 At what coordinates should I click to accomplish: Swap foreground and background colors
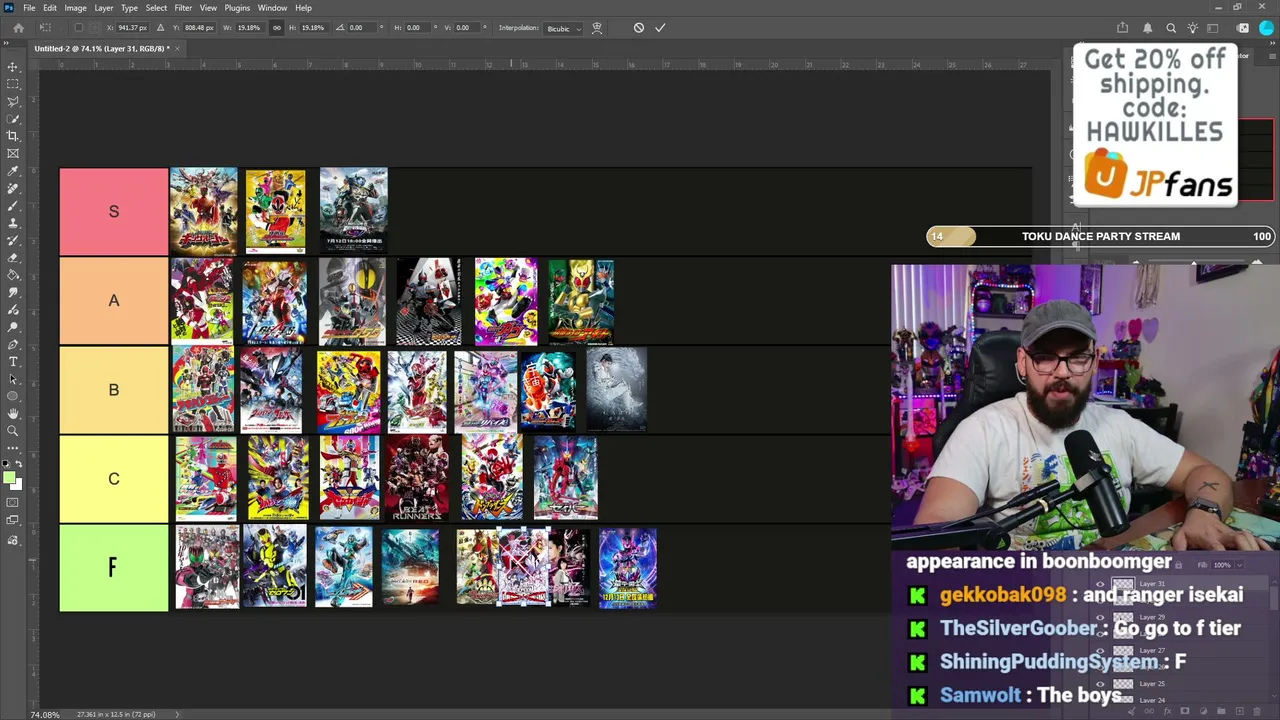pos(18,466)
